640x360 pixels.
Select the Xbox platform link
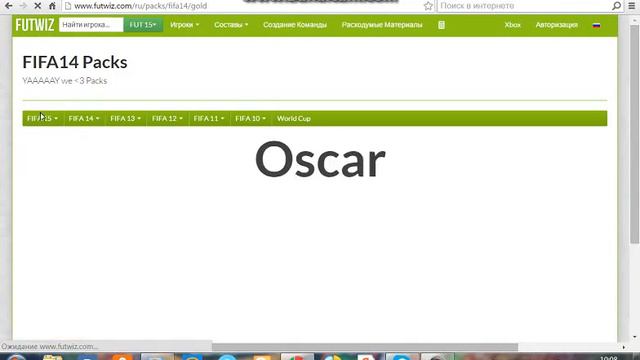512,25
